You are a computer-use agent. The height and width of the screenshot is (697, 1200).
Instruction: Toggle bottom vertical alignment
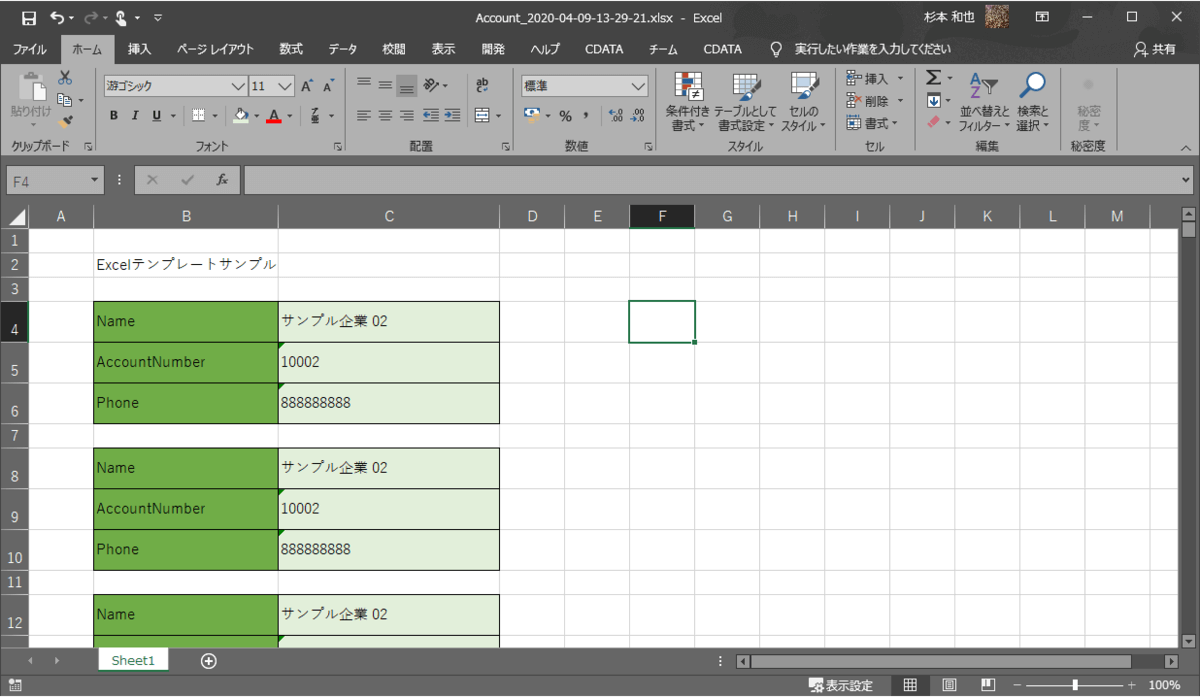[406, 85]
